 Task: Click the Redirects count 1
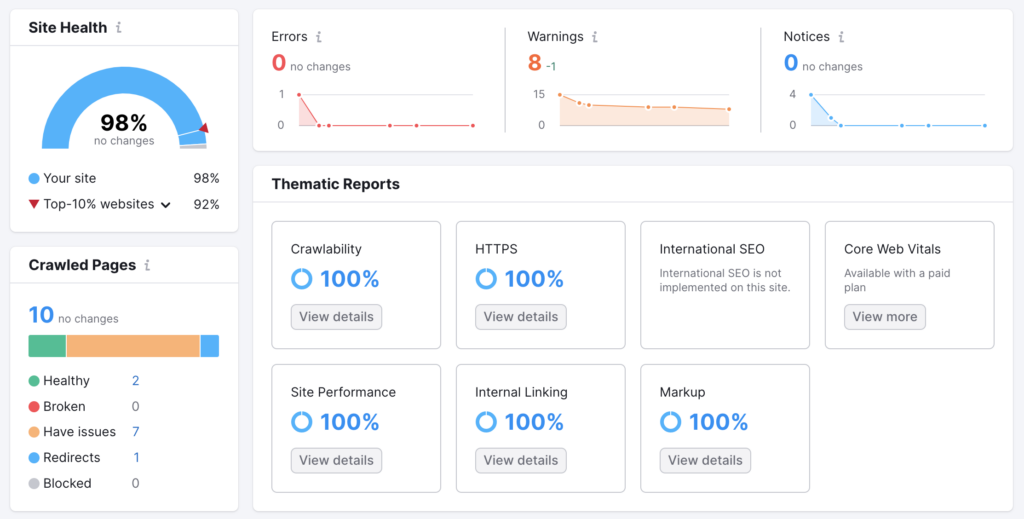(136, 458)
